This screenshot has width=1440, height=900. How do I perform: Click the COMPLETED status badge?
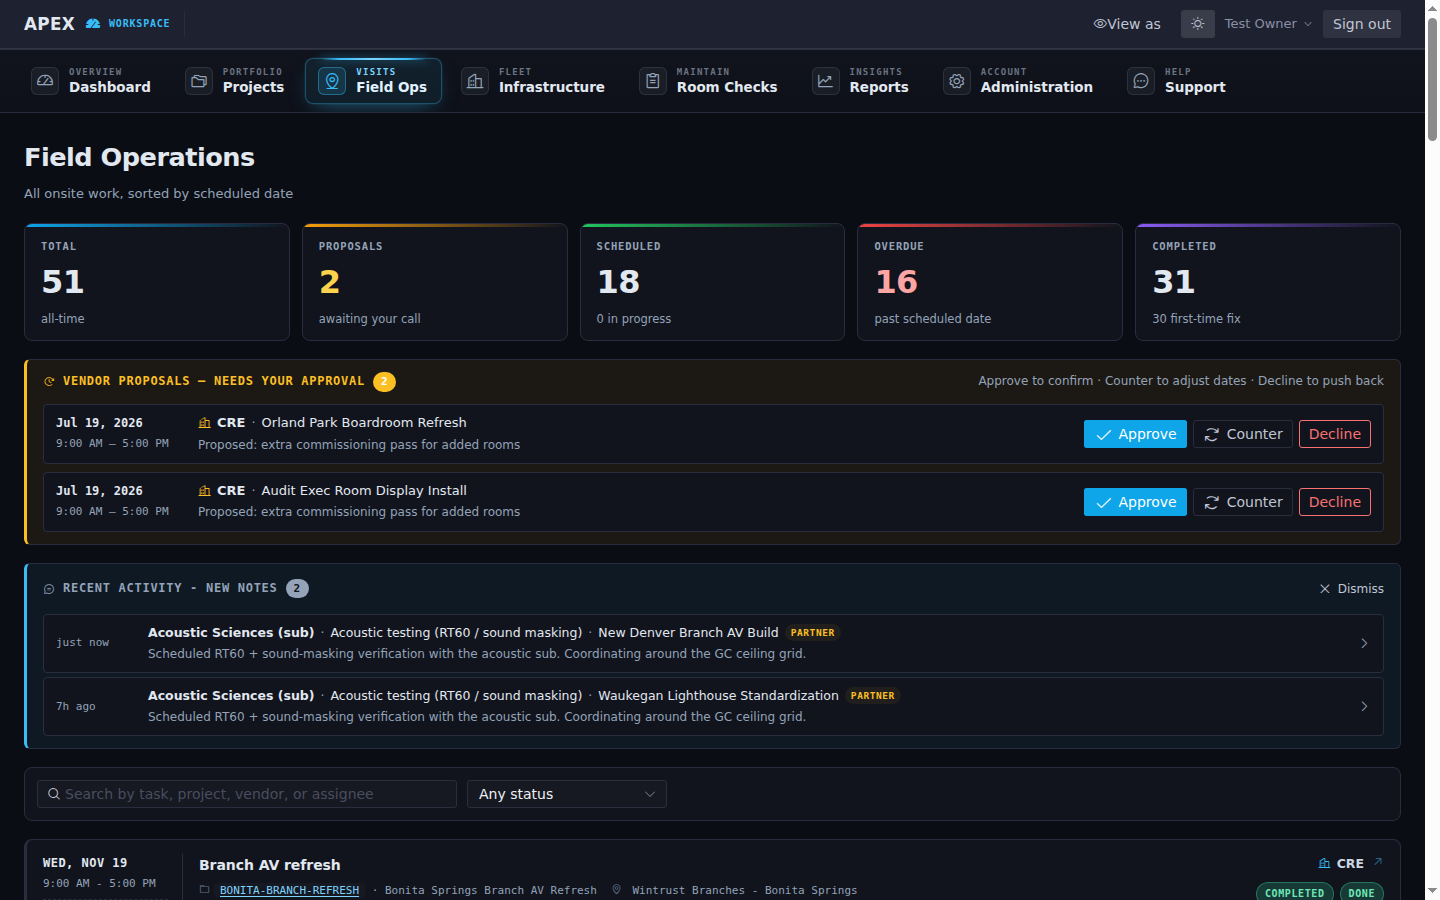click(1294, 892)
